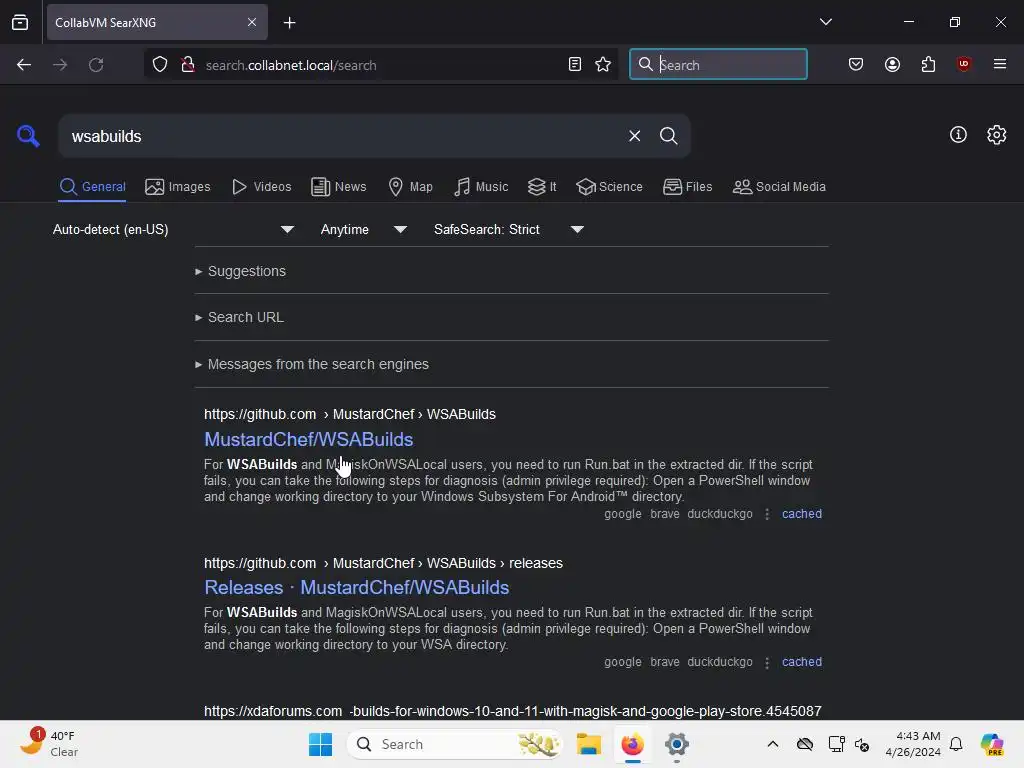Toggle reader view icon in address bar

575,65
